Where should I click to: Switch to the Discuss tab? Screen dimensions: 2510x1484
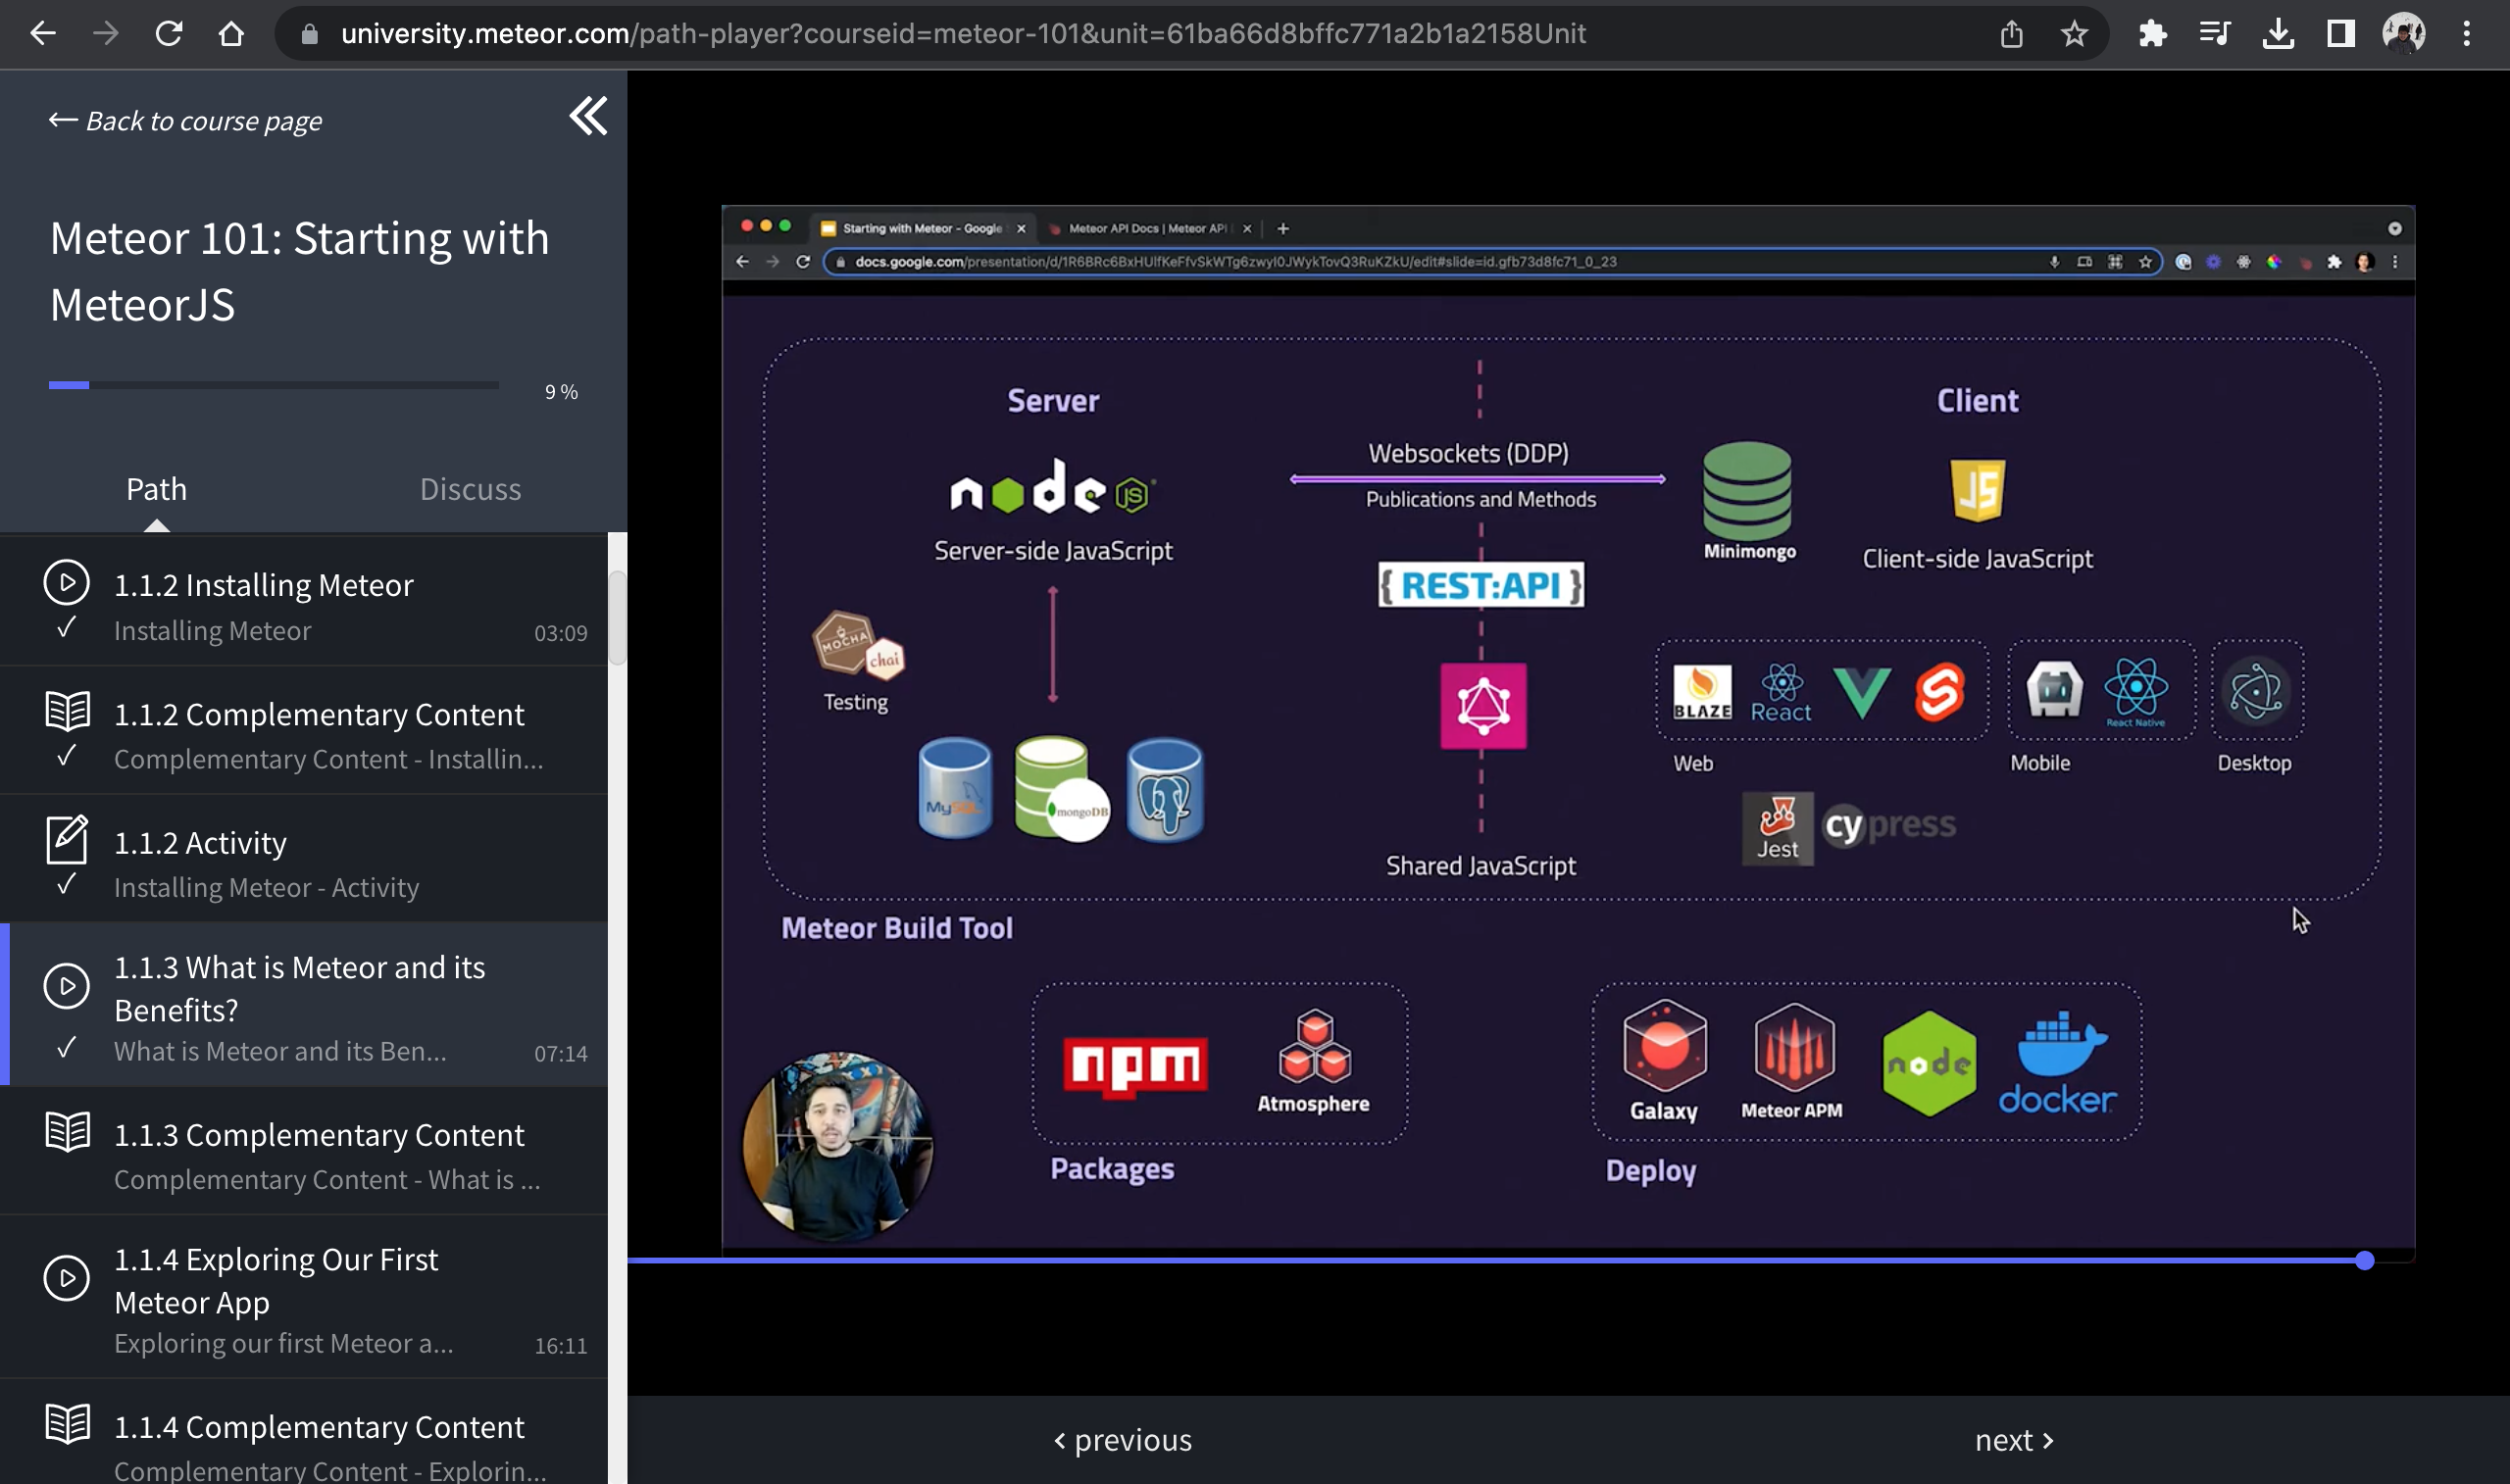pos(470,489)
